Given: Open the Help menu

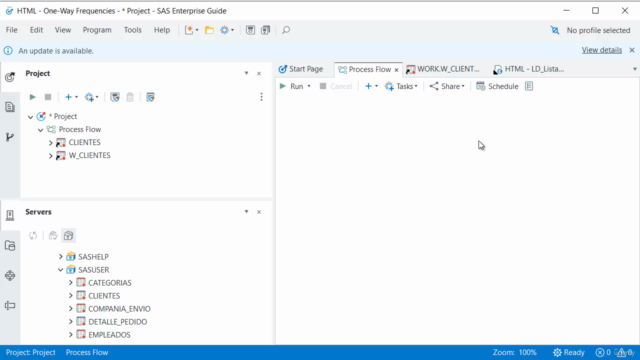Looking at the screenshot, I should pyautogui.click(x=162, y=30).
